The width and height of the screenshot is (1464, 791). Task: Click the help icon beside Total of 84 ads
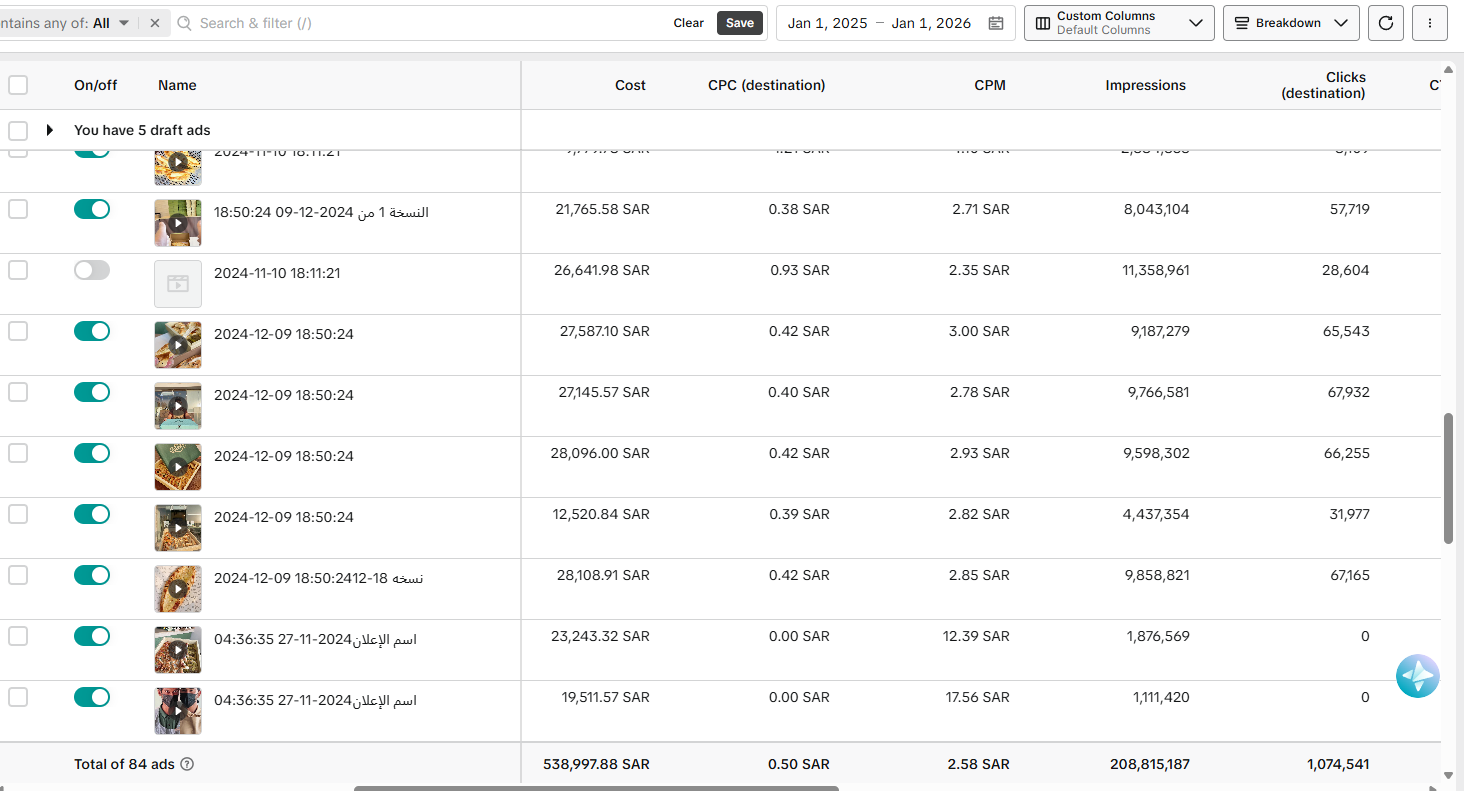(x=187, y=764)
